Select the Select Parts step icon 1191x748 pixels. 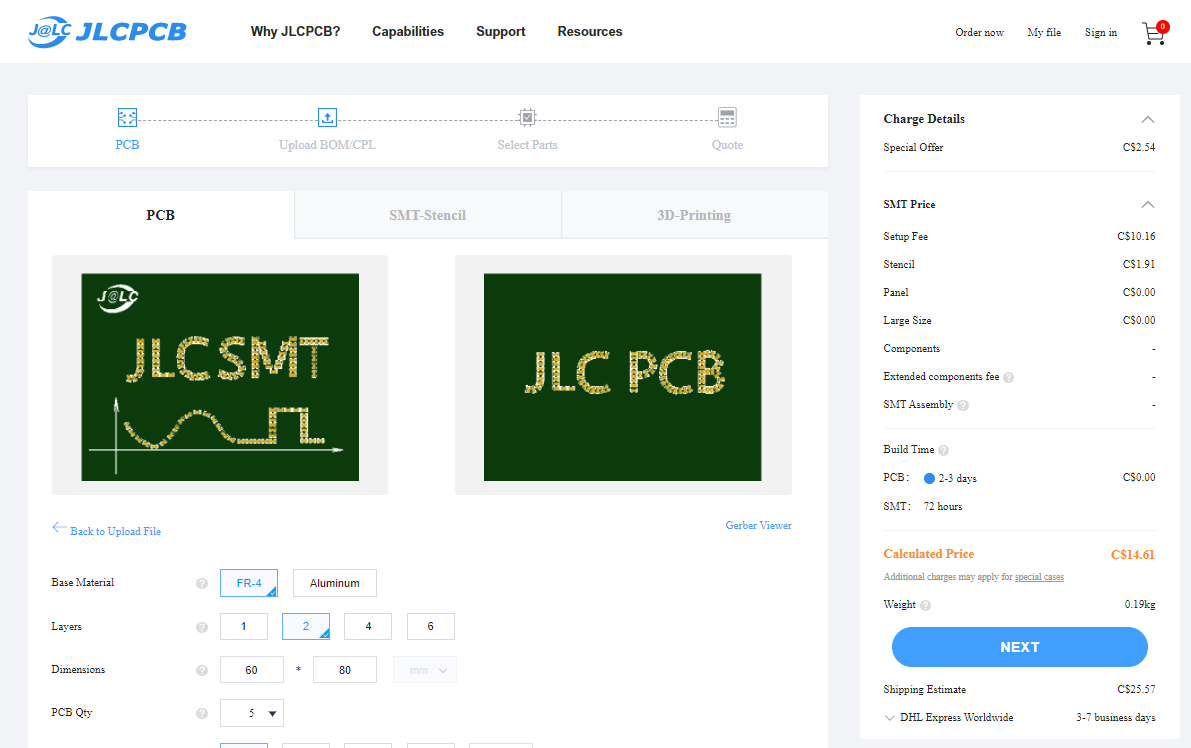click(527, 118)
